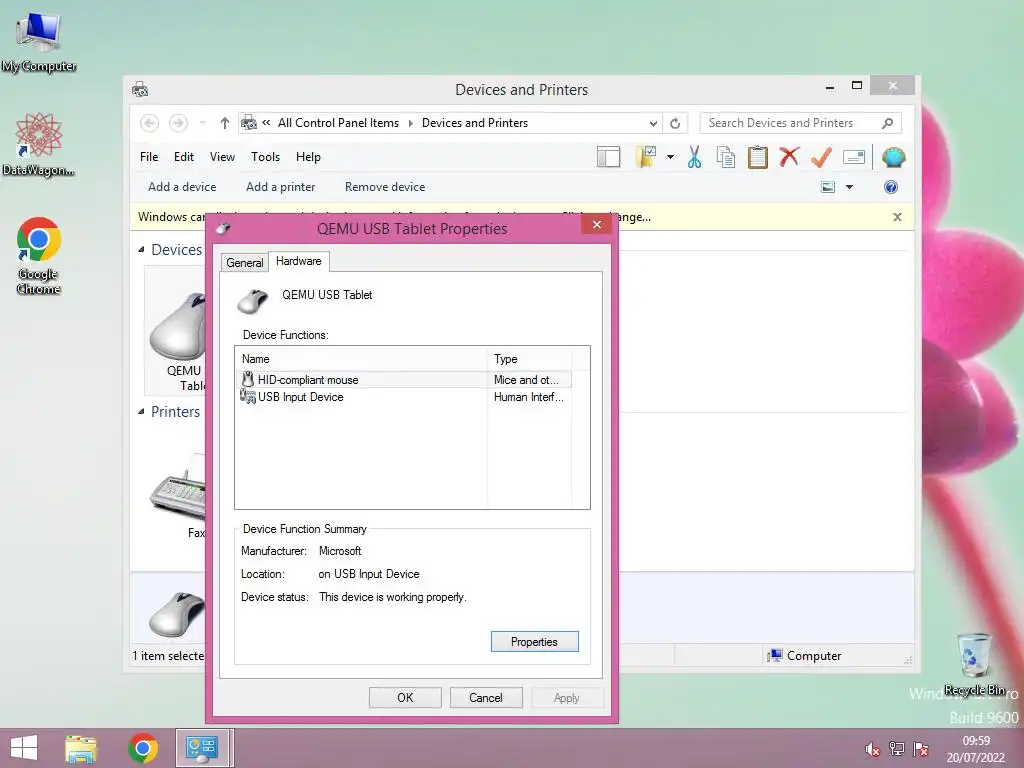The image size is (1024, 768).
Task: Click the Type column header
Action: pos(529,359)
